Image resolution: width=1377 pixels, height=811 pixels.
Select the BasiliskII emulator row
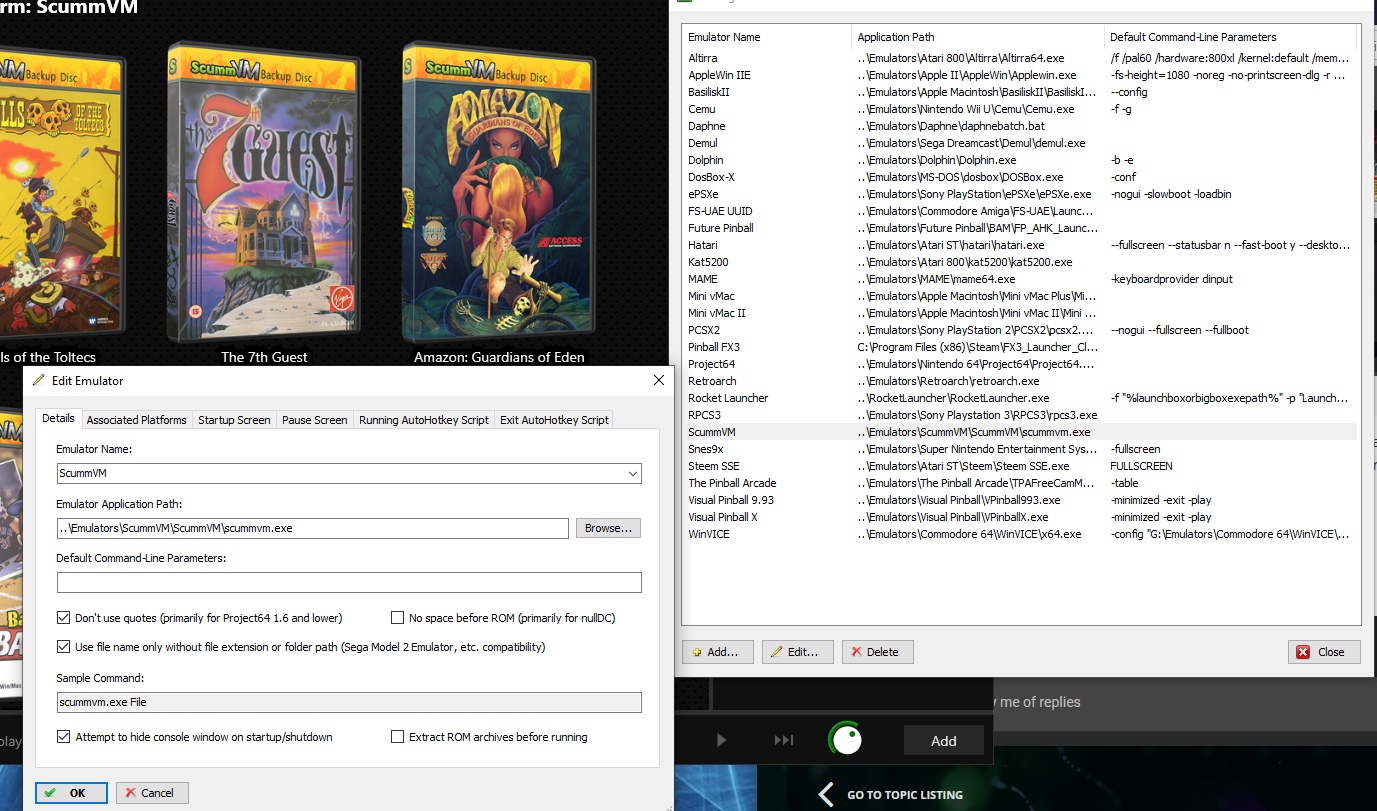coord(1020,92)
